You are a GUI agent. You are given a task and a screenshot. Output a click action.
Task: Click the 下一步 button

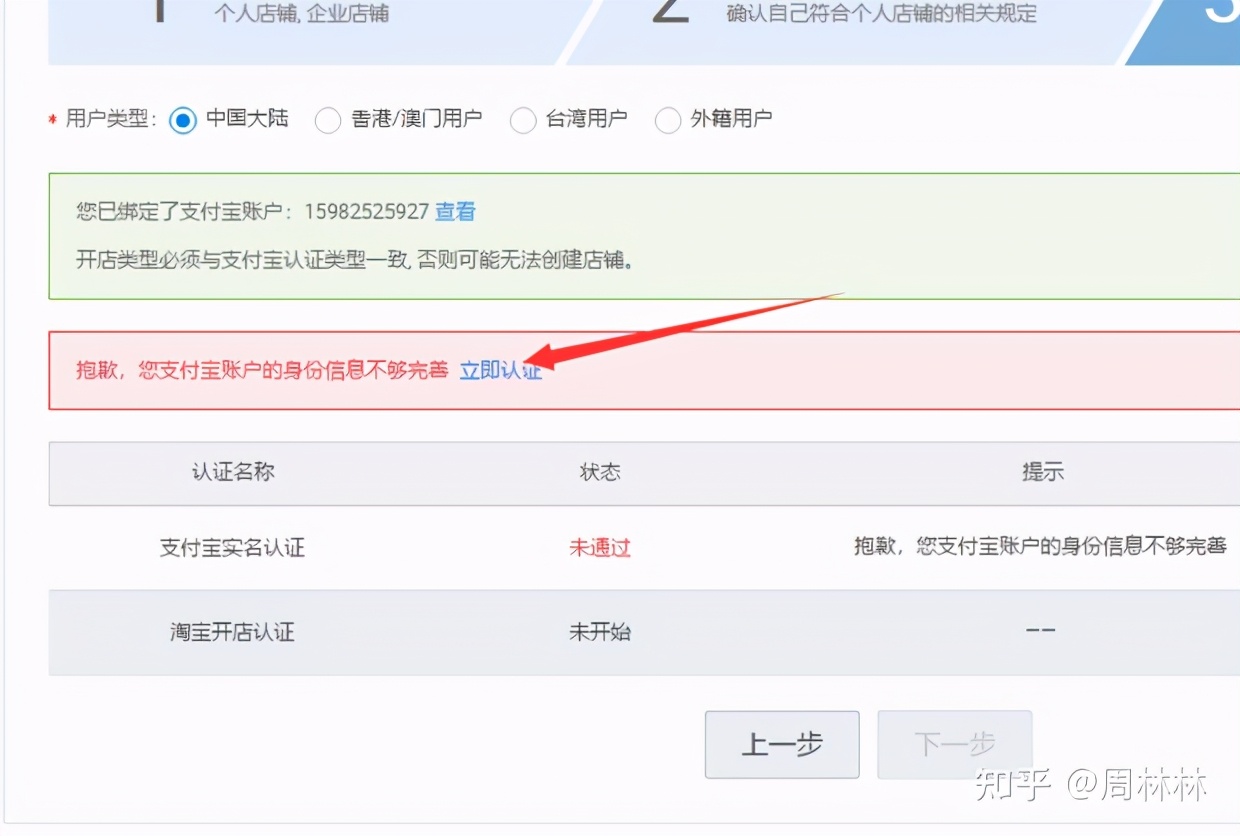(x=954, y=744)
